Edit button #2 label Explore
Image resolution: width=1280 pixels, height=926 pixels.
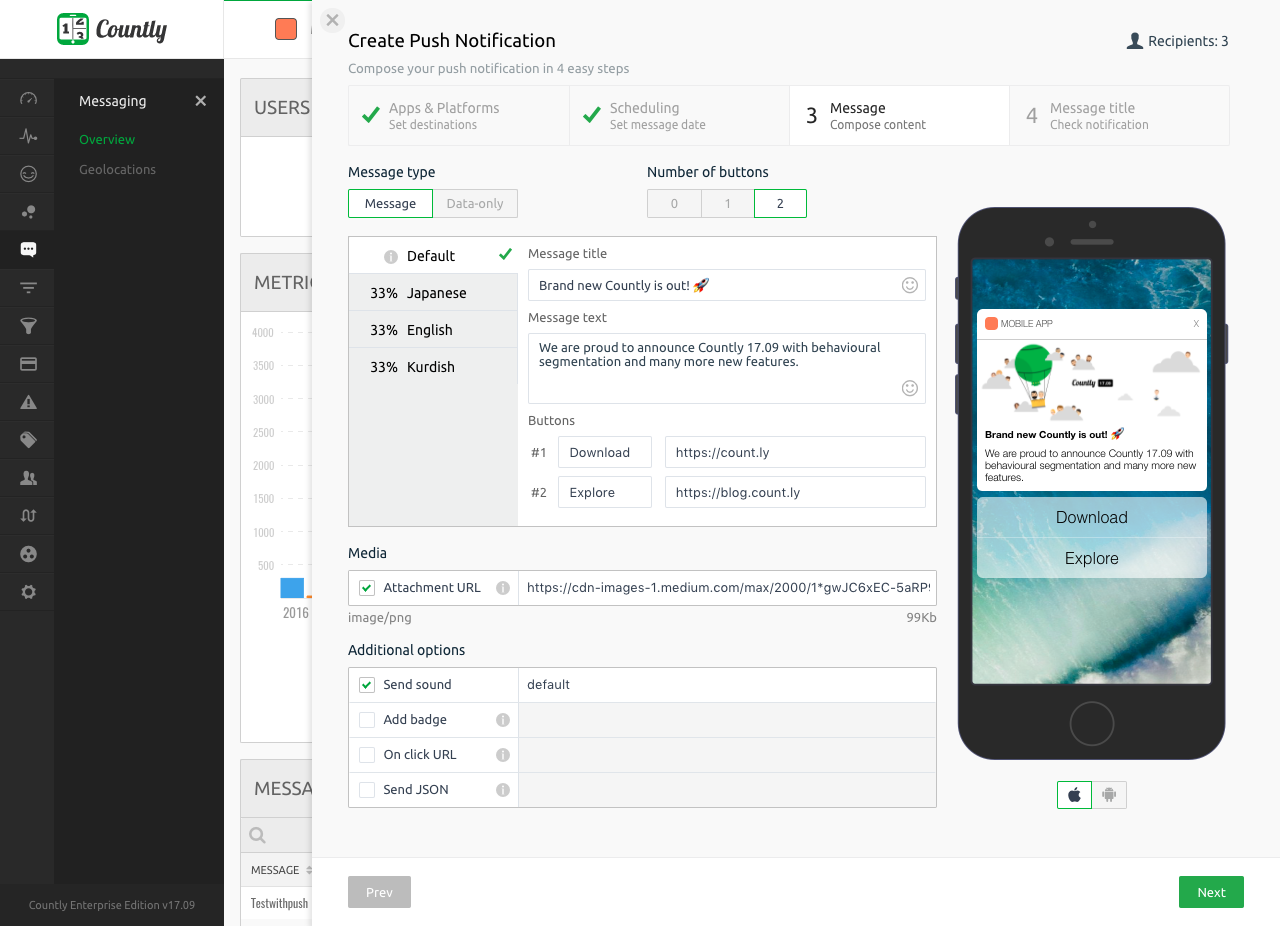(605, 492)
